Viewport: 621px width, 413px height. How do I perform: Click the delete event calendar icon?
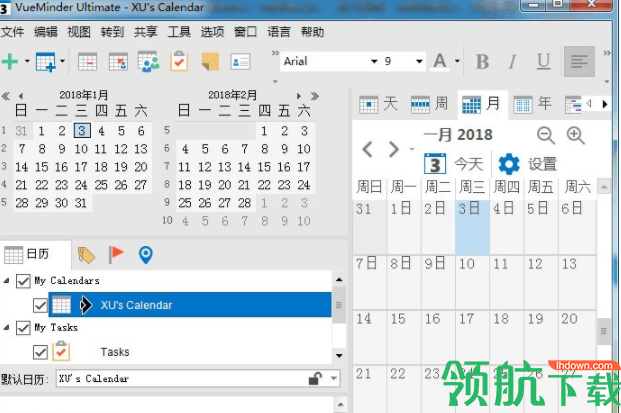pyautogui.click(x=87, y=62)
